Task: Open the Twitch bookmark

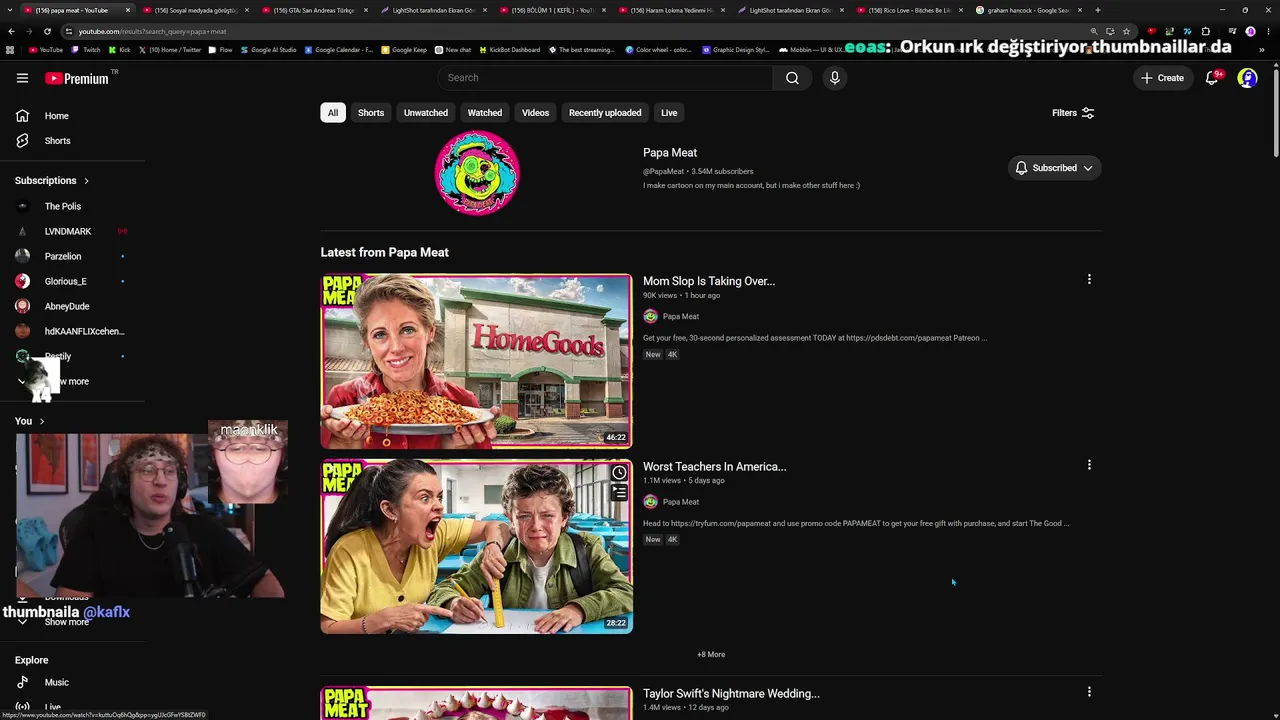Action: [x=87, y=50]
